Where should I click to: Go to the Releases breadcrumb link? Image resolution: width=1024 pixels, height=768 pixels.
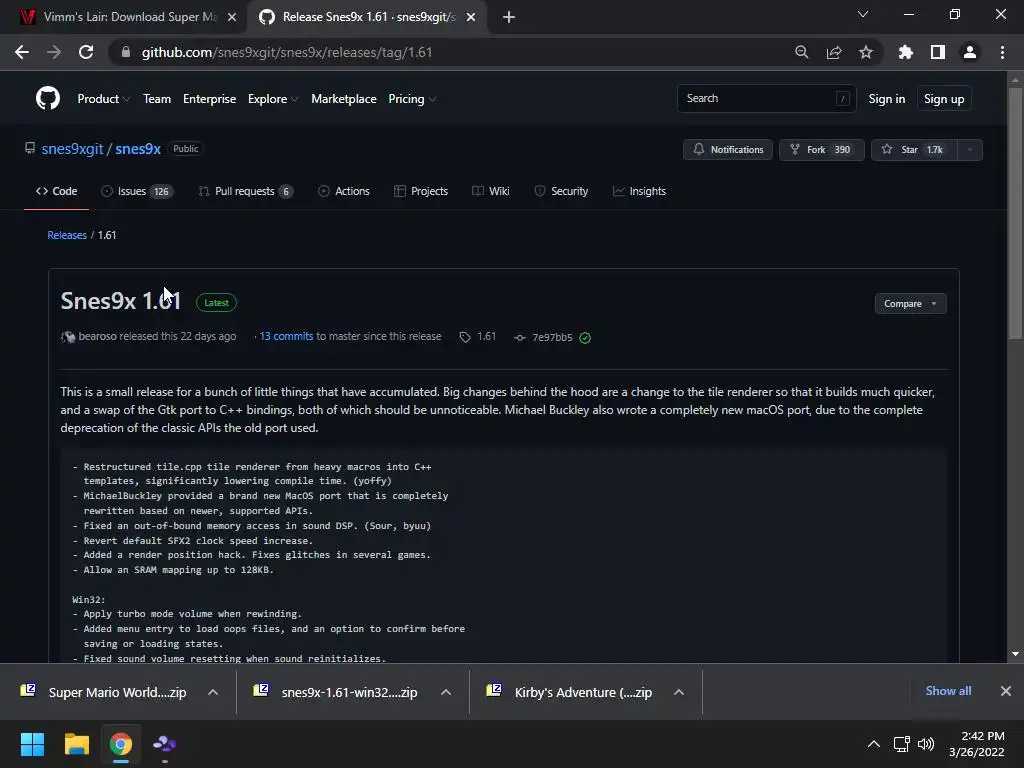pyautogui.click(x=67, y=235)
